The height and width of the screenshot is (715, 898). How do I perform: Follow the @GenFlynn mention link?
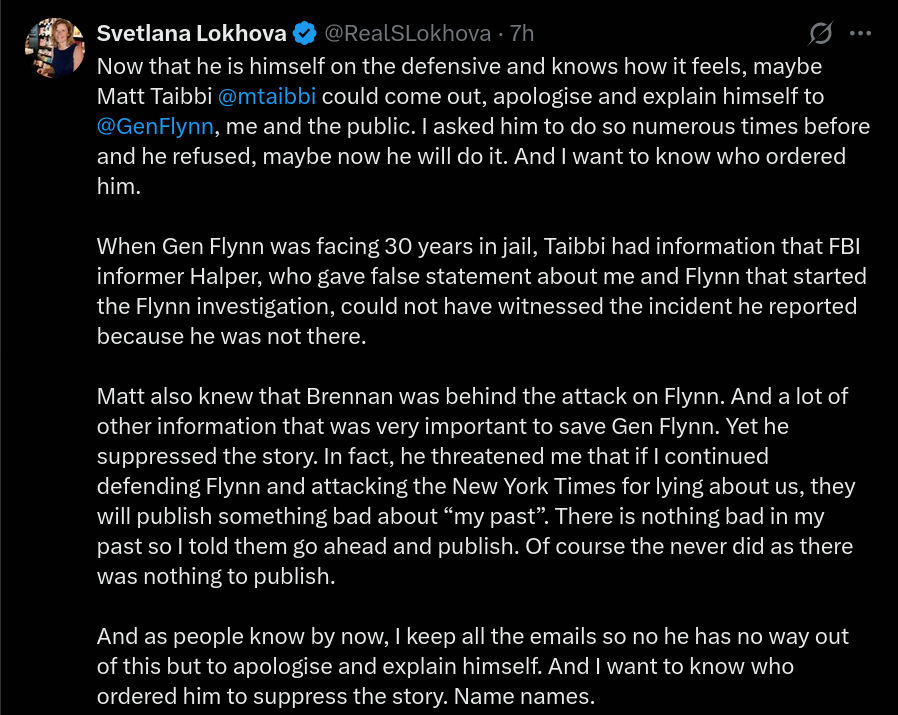pyautogui.click(x=155, y=126)
